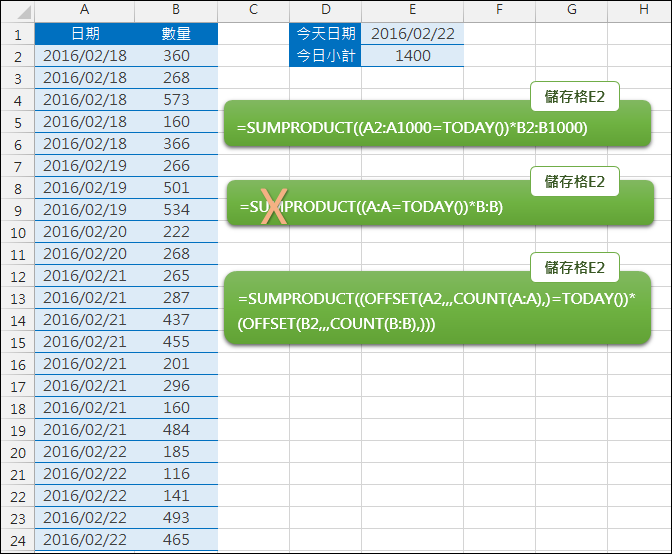Click quantity cell 287
This screenshot has height=554, width=672.
click(x=176, y=298)
